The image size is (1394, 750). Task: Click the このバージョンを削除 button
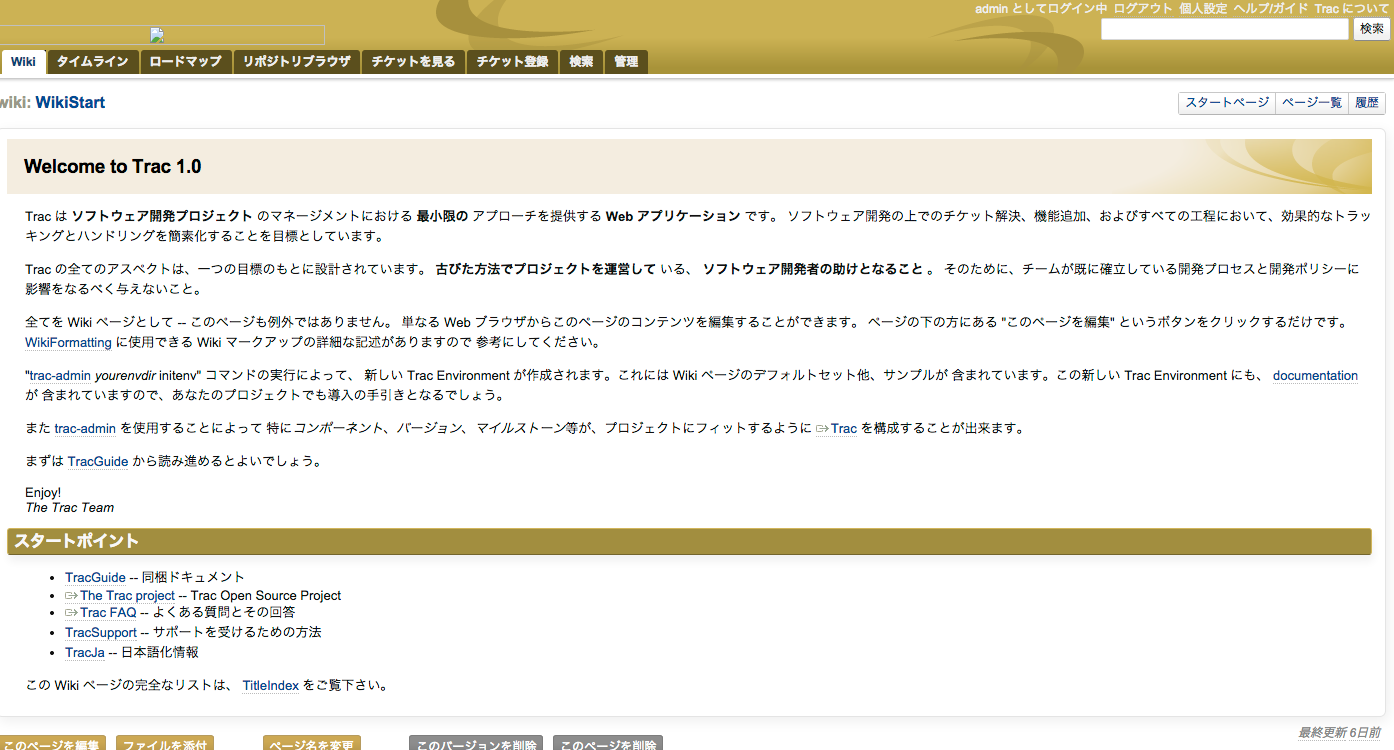pos(476,744)
